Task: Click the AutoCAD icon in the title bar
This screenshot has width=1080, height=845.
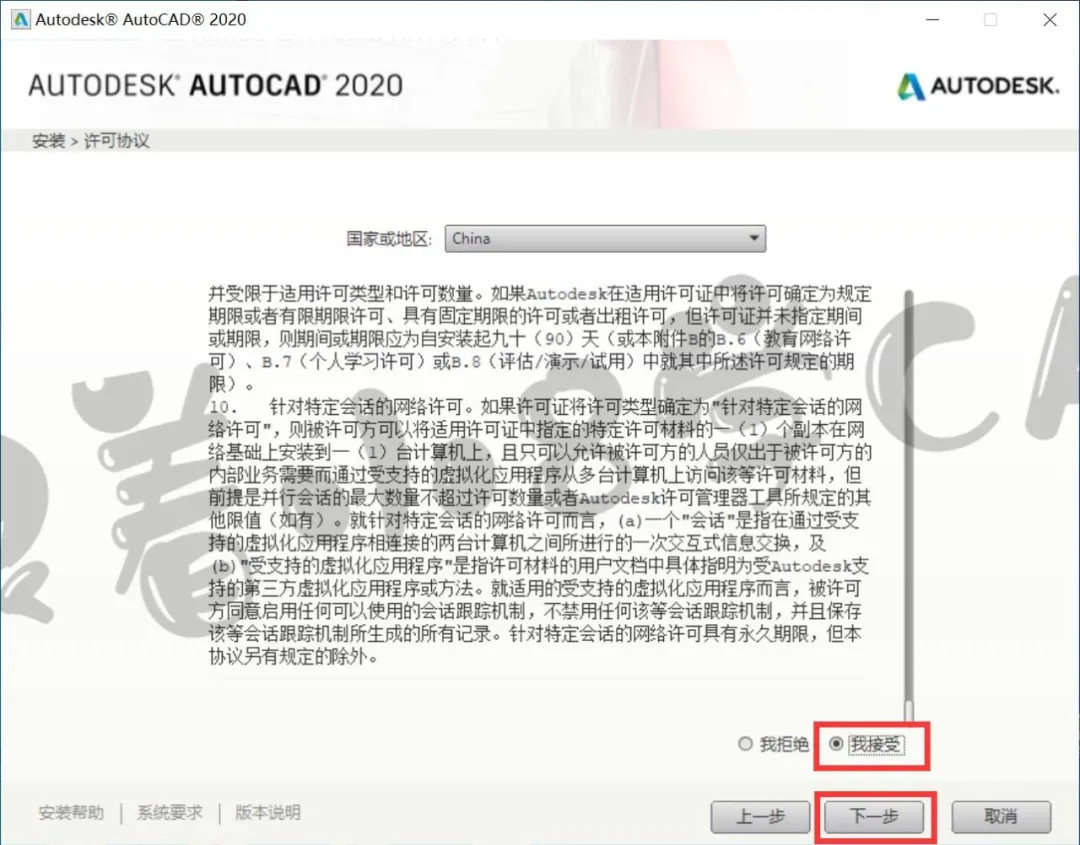Action: (x=20, y=19)
